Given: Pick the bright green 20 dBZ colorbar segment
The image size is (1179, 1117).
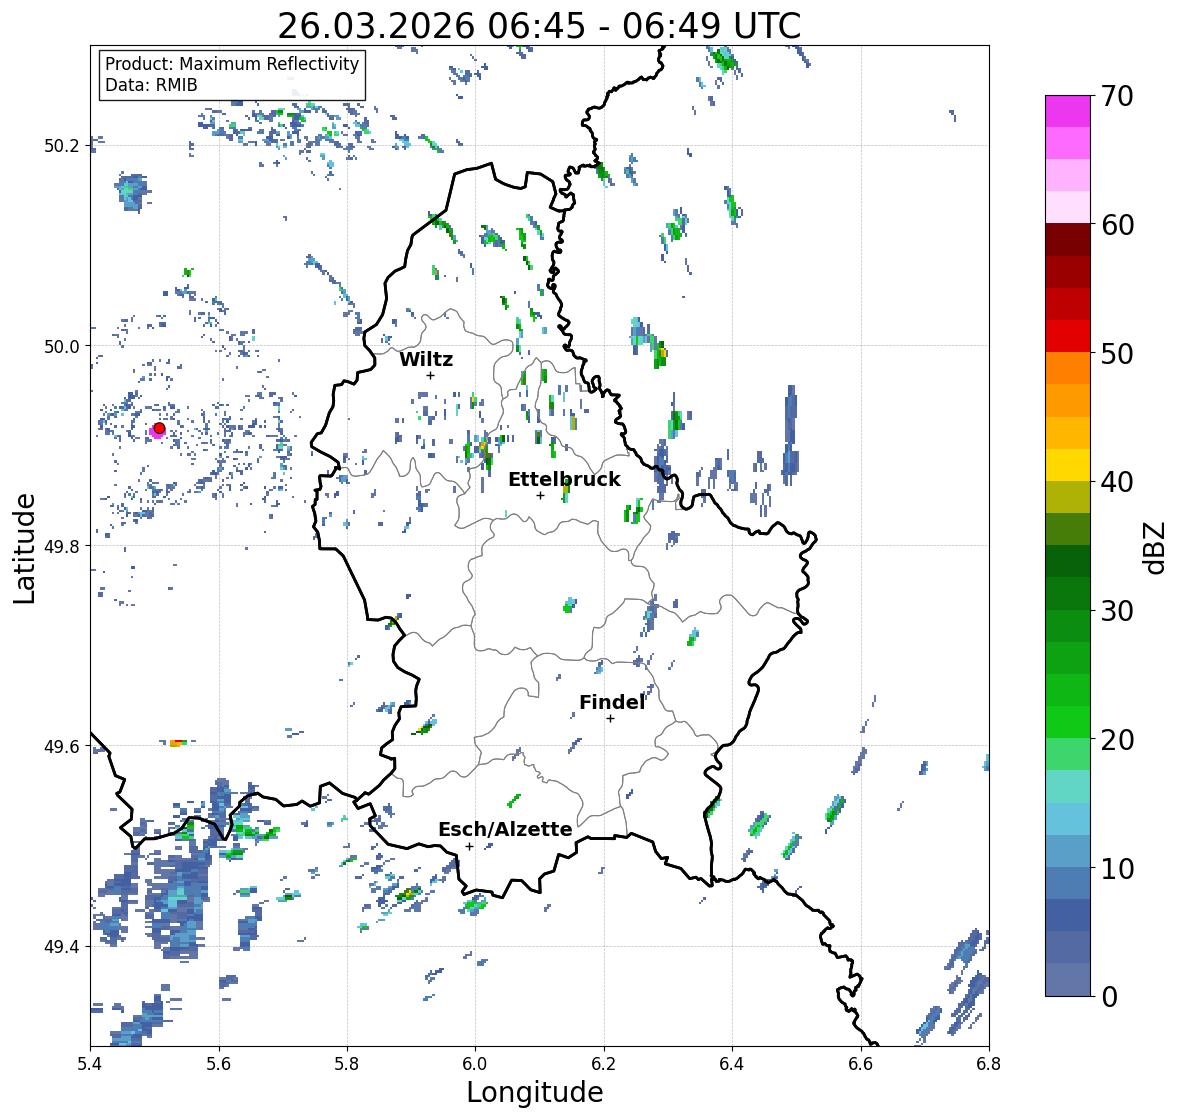Looking at the screenshot, I should [1068, 722].
